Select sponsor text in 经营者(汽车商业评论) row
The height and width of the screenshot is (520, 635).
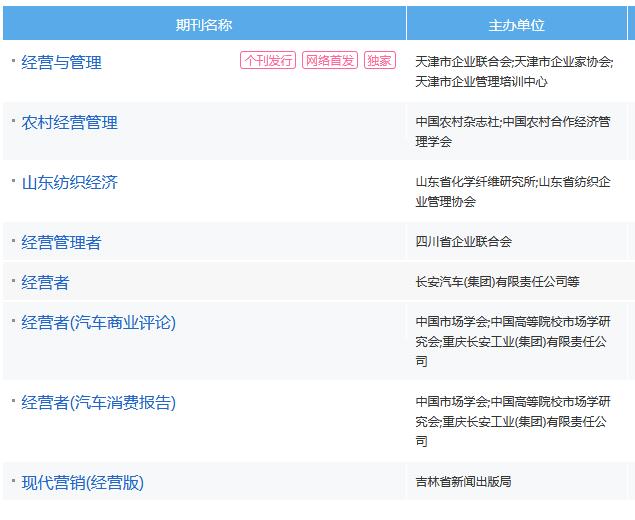pyautogui.click(x=513, y=341)
